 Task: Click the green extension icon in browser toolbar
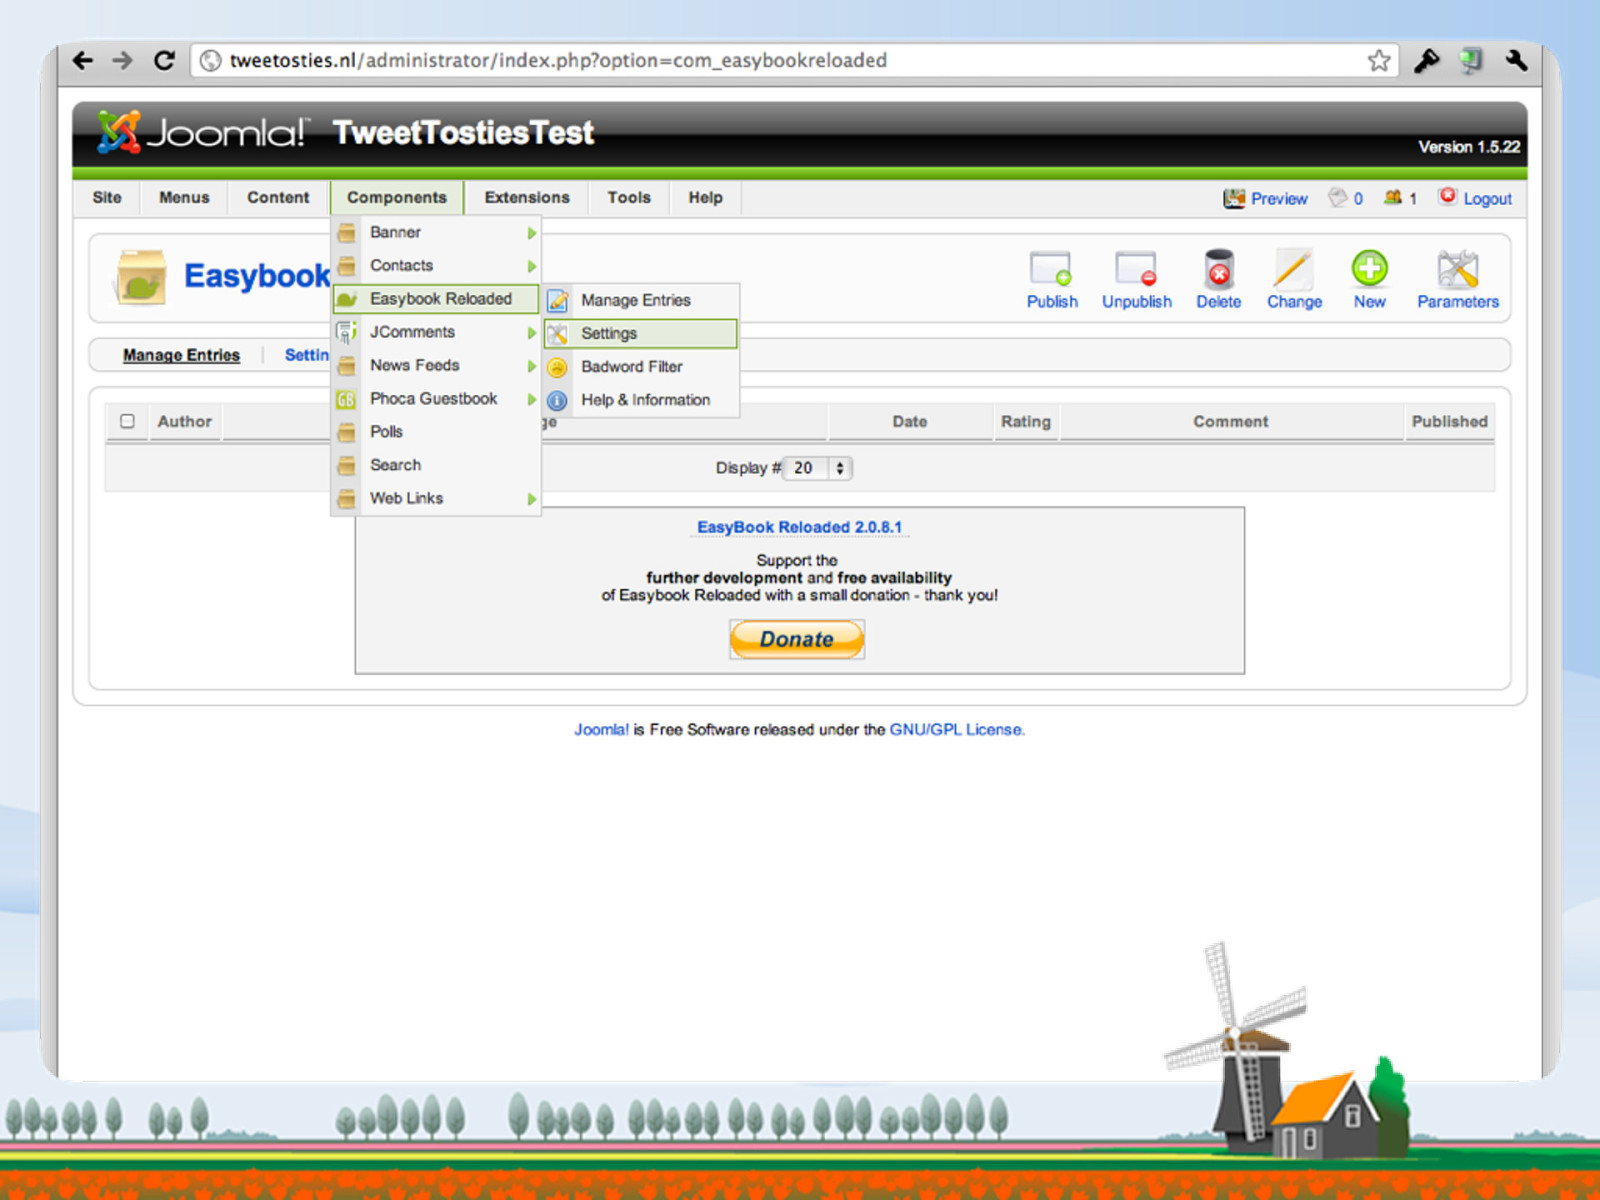tap(1471, 61)
